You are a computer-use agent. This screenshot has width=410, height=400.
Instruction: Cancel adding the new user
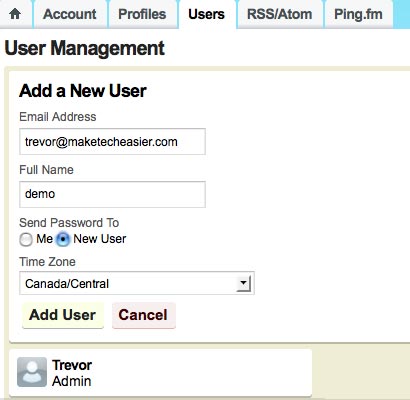[x=143, y=315]
